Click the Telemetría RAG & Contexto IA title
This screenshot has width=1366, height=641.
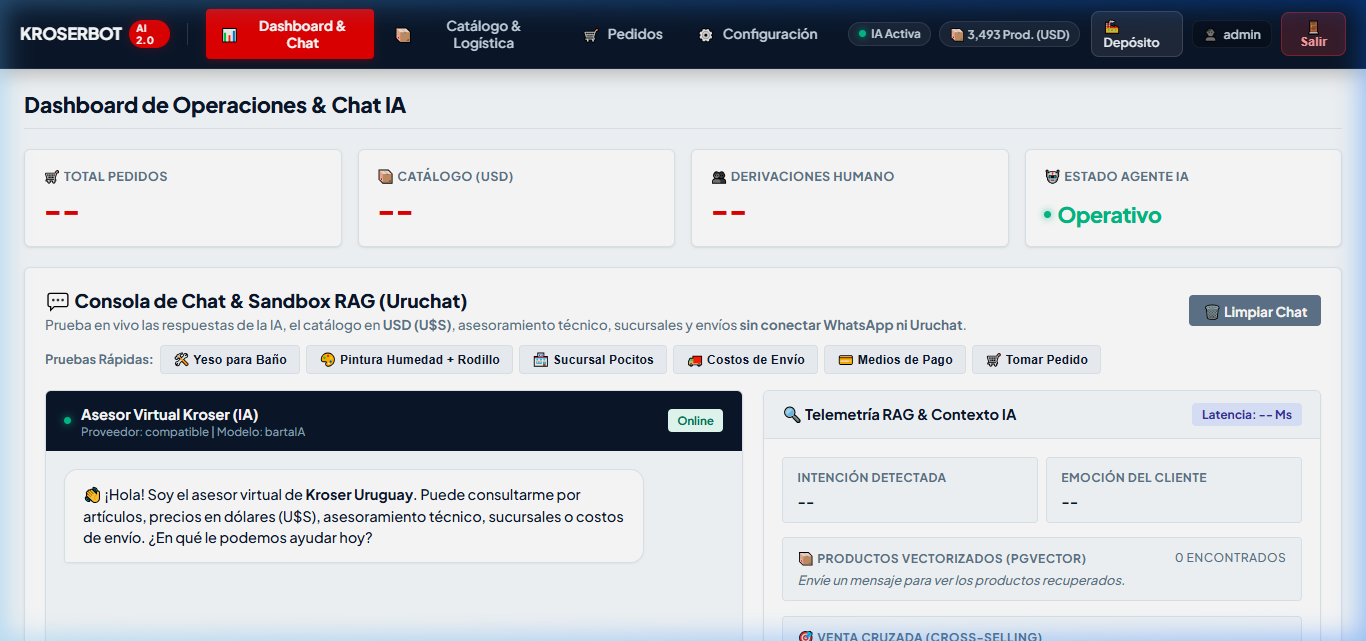[910, 414]
